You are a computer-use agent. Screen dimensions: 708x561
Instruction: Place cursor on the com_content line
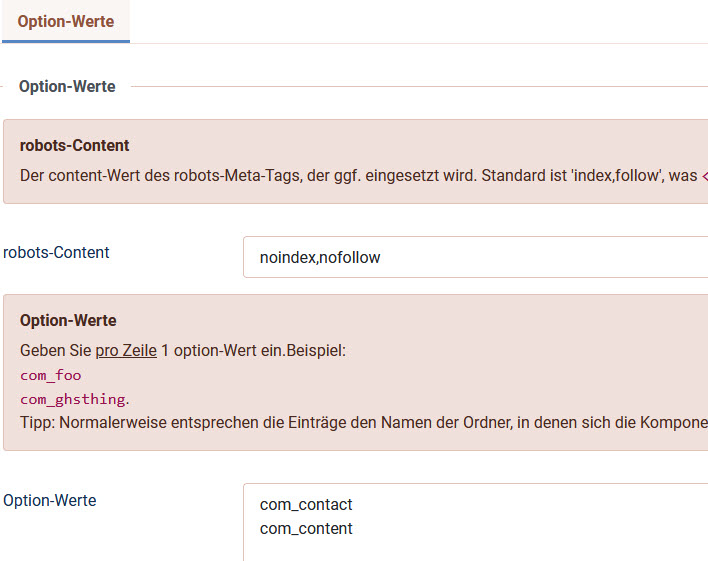(306, 529)
